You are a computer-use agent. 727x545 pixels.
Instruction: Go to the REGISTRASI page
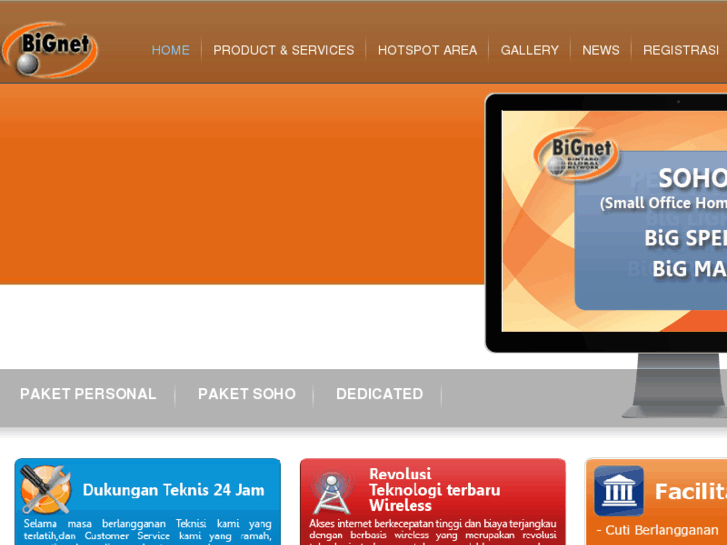click(x=681, y=50)
